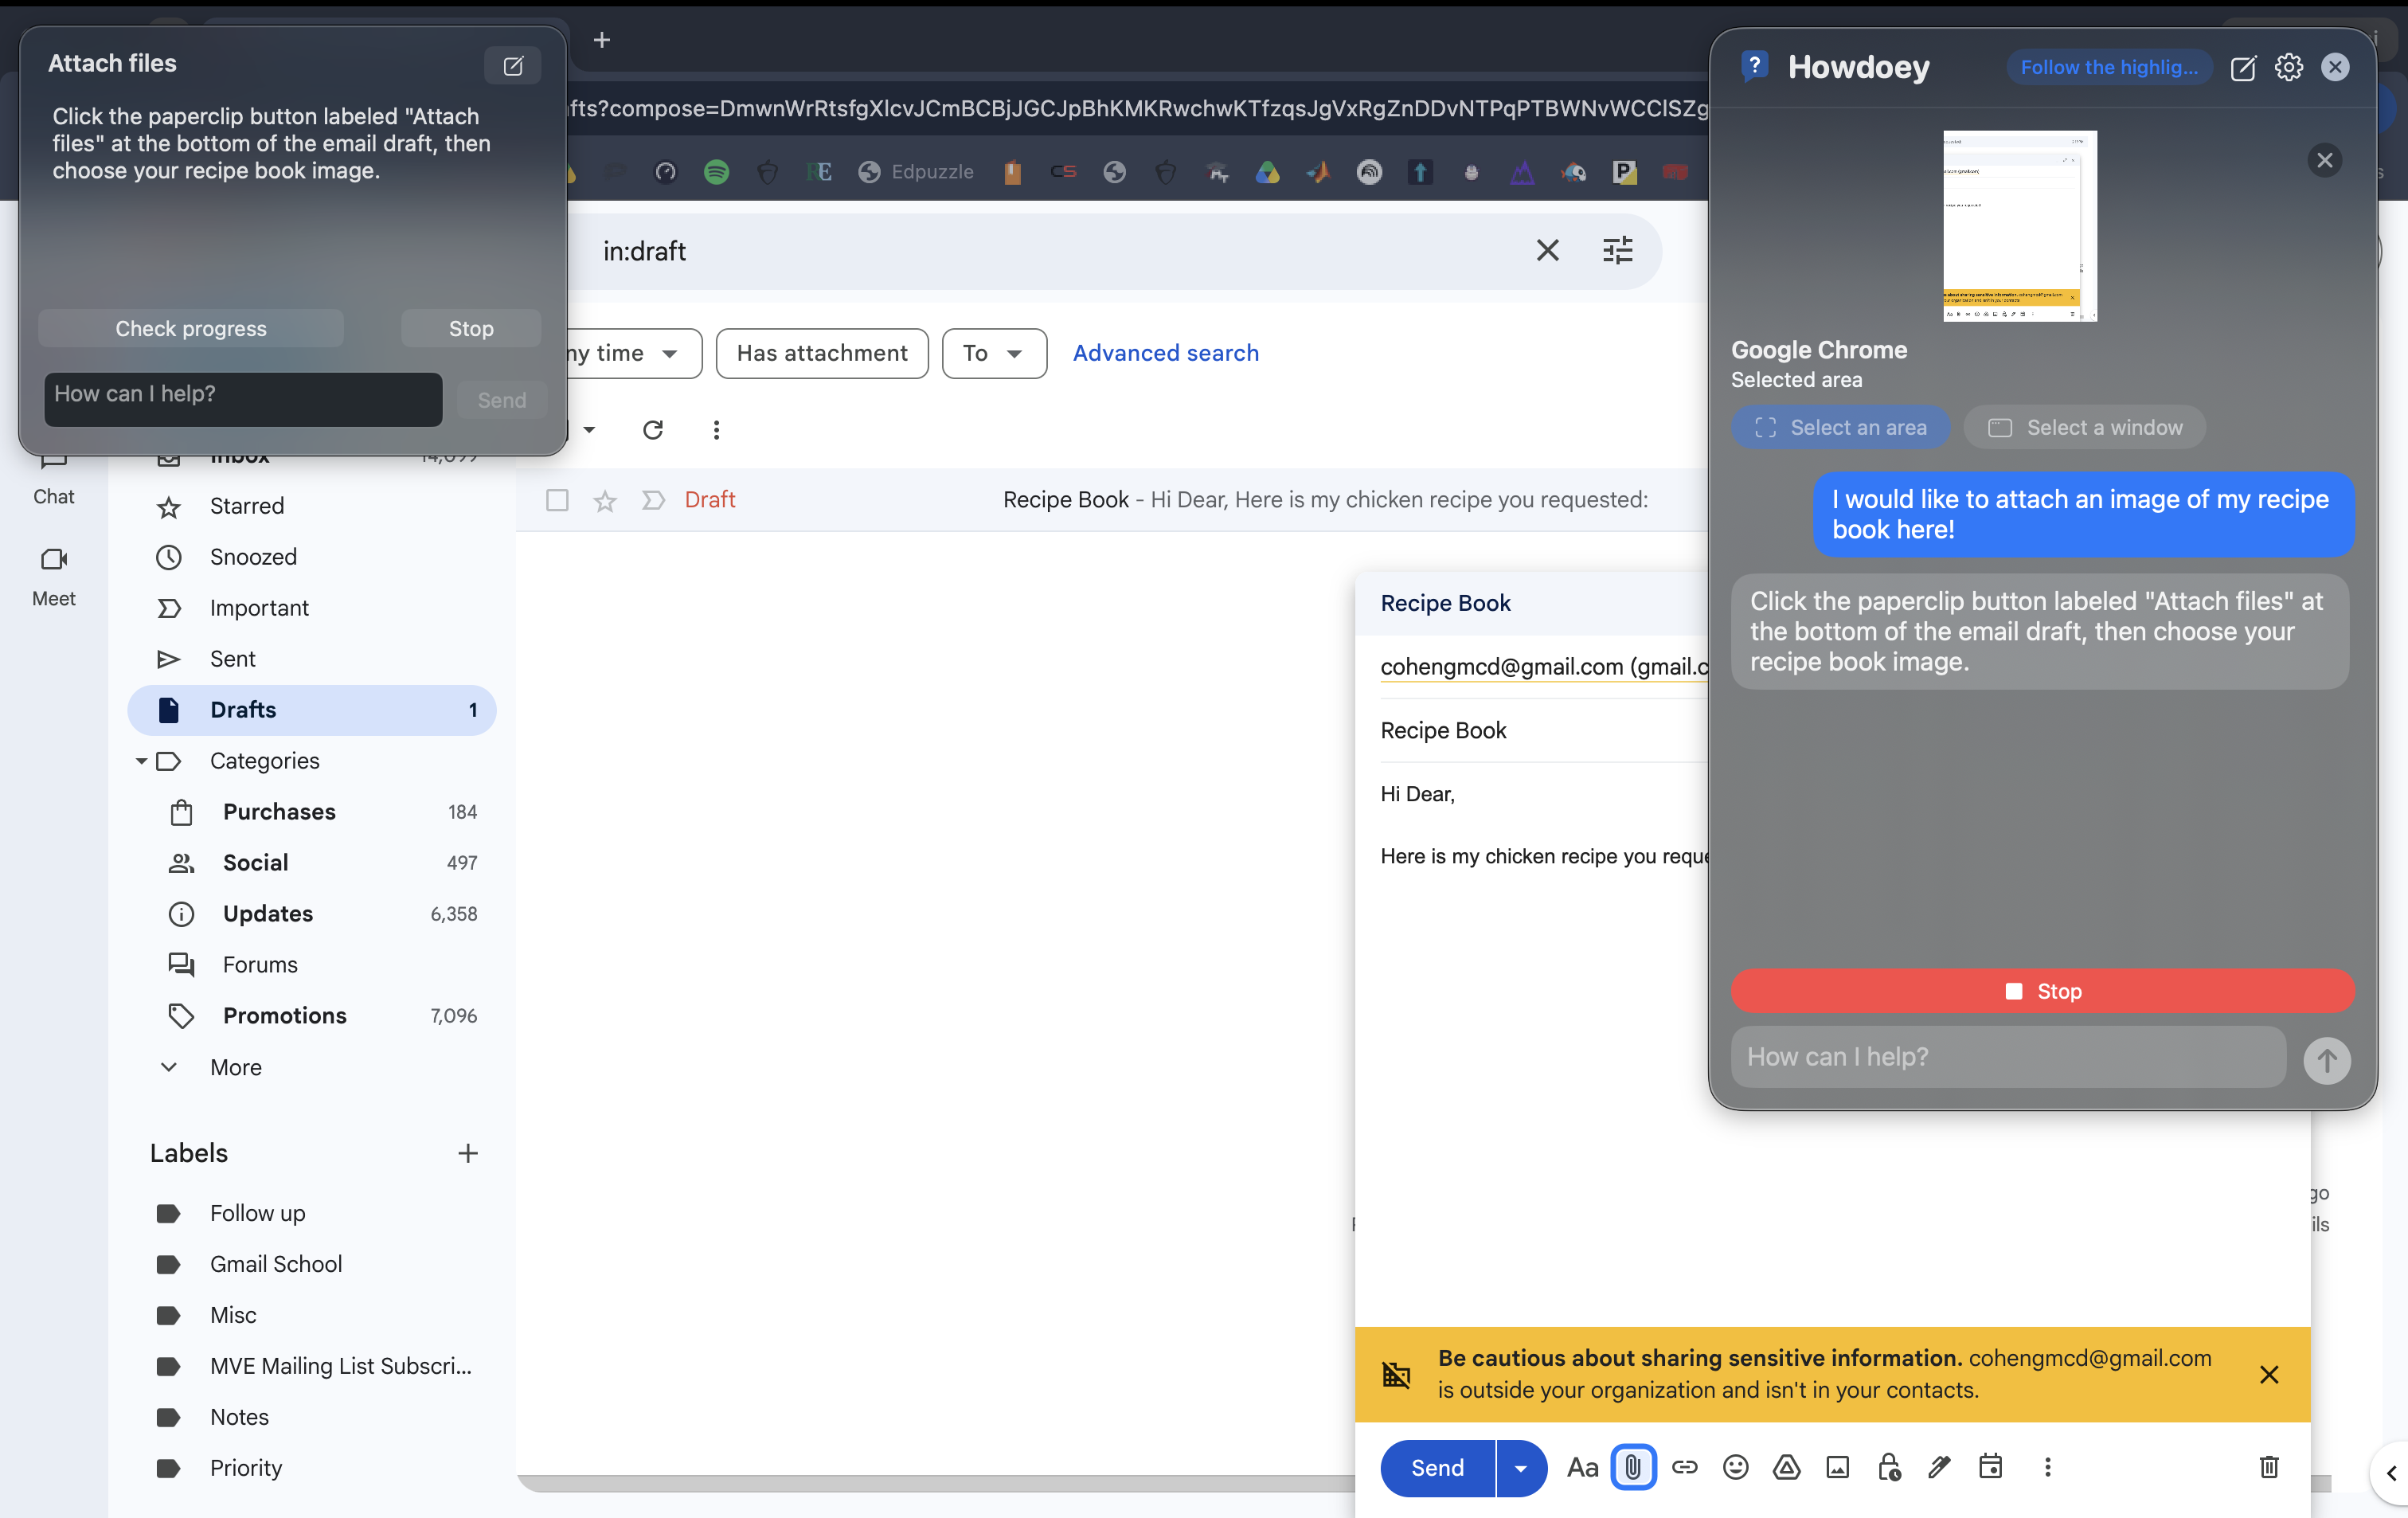This screenshot has width=2408, height=1518.
Task: Show search options filter icon
Action: pyautogui.click(x=1618, y=250)
